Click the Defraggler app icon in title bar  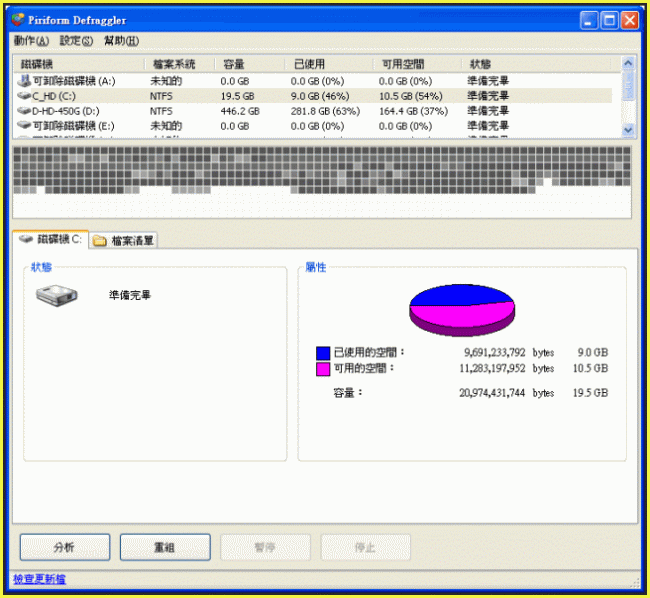click(x=18, y=20)
